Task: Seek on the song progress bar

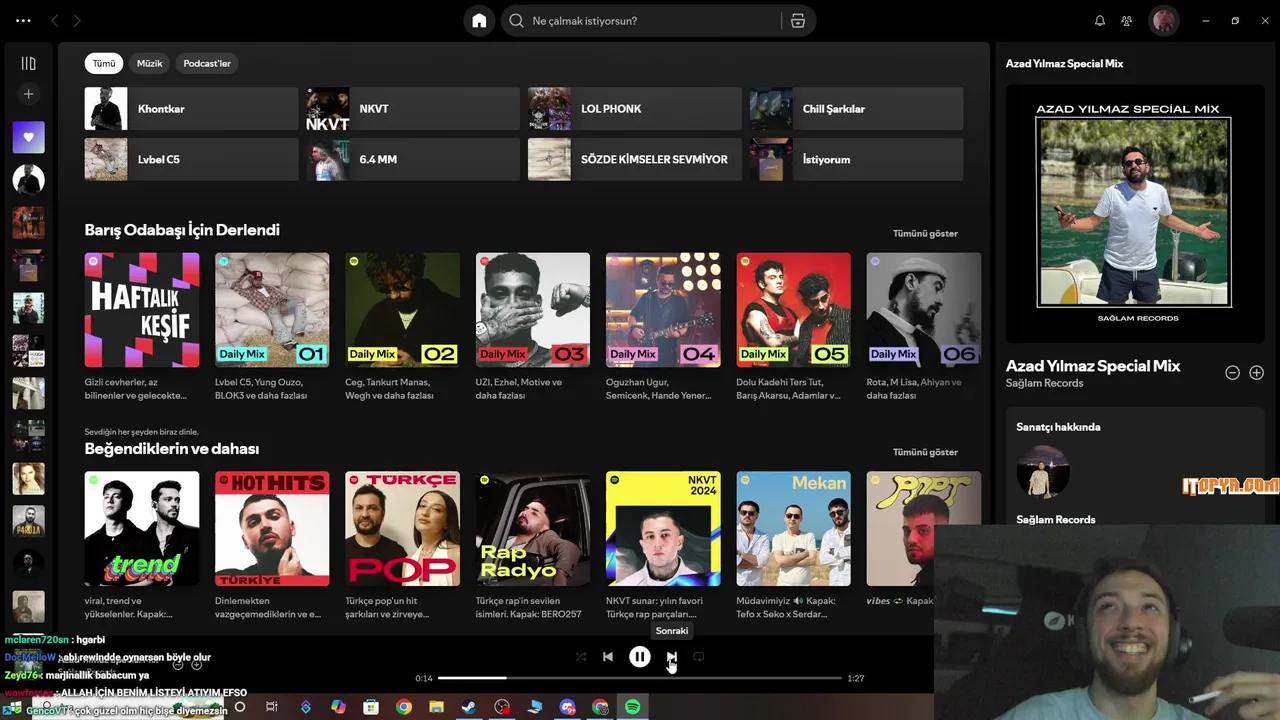Action: click(640, 678)
